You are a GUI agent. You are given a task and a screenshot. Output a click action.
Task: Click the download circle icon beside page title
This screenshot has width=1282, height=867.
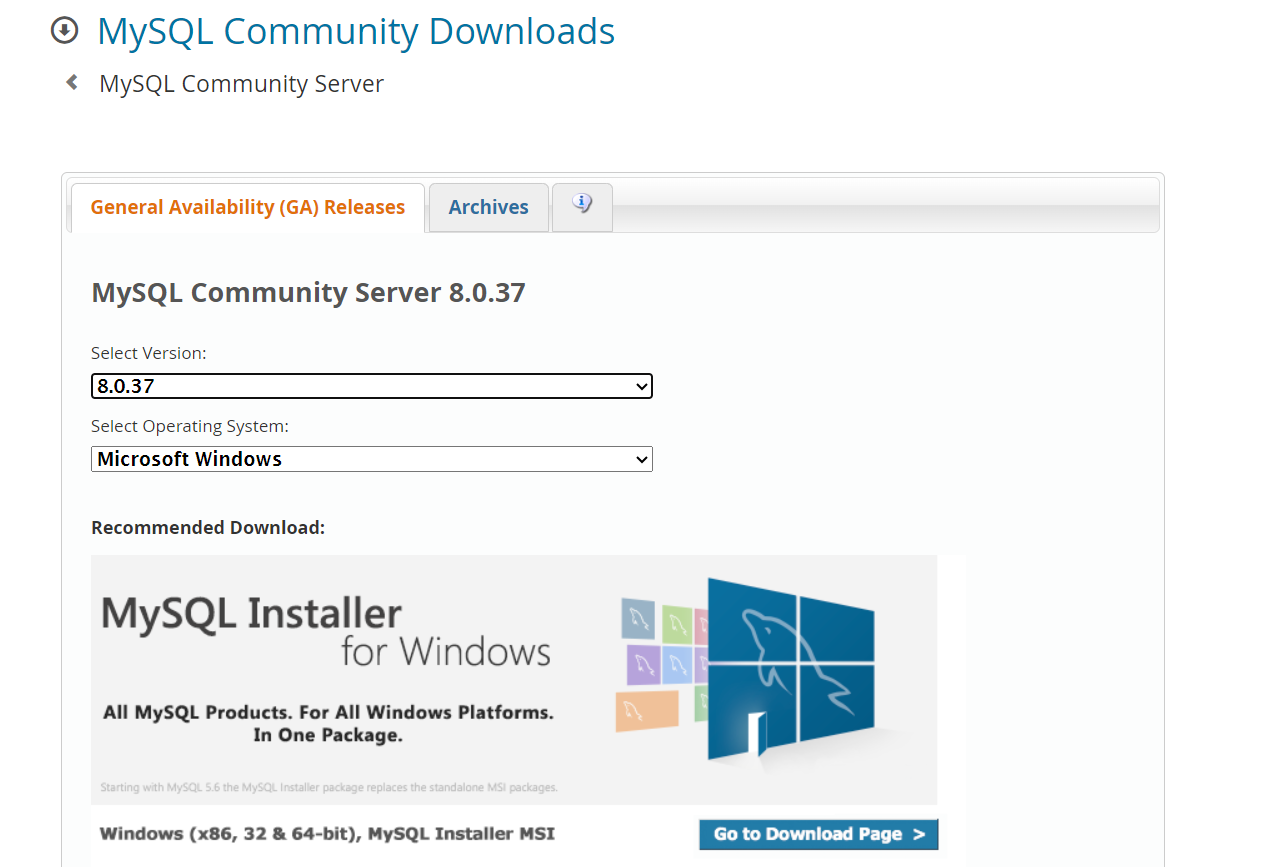tap(64, 31)
